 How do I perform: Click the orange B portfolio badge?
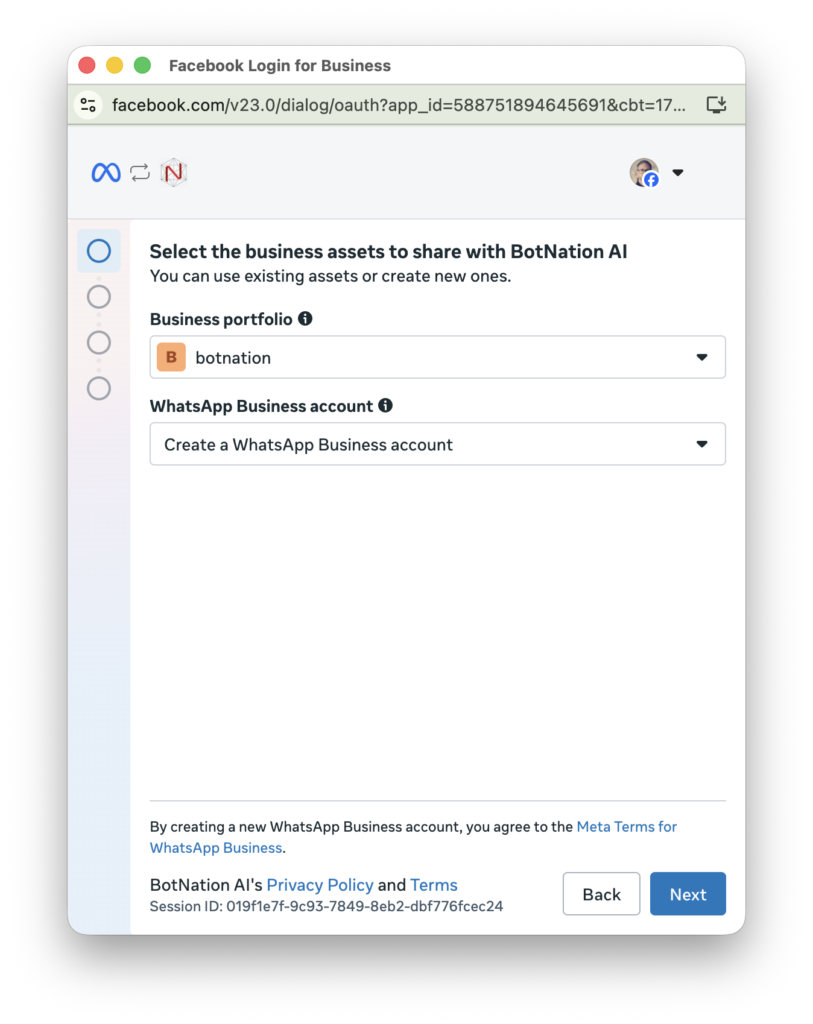click(x=171, y=357)
